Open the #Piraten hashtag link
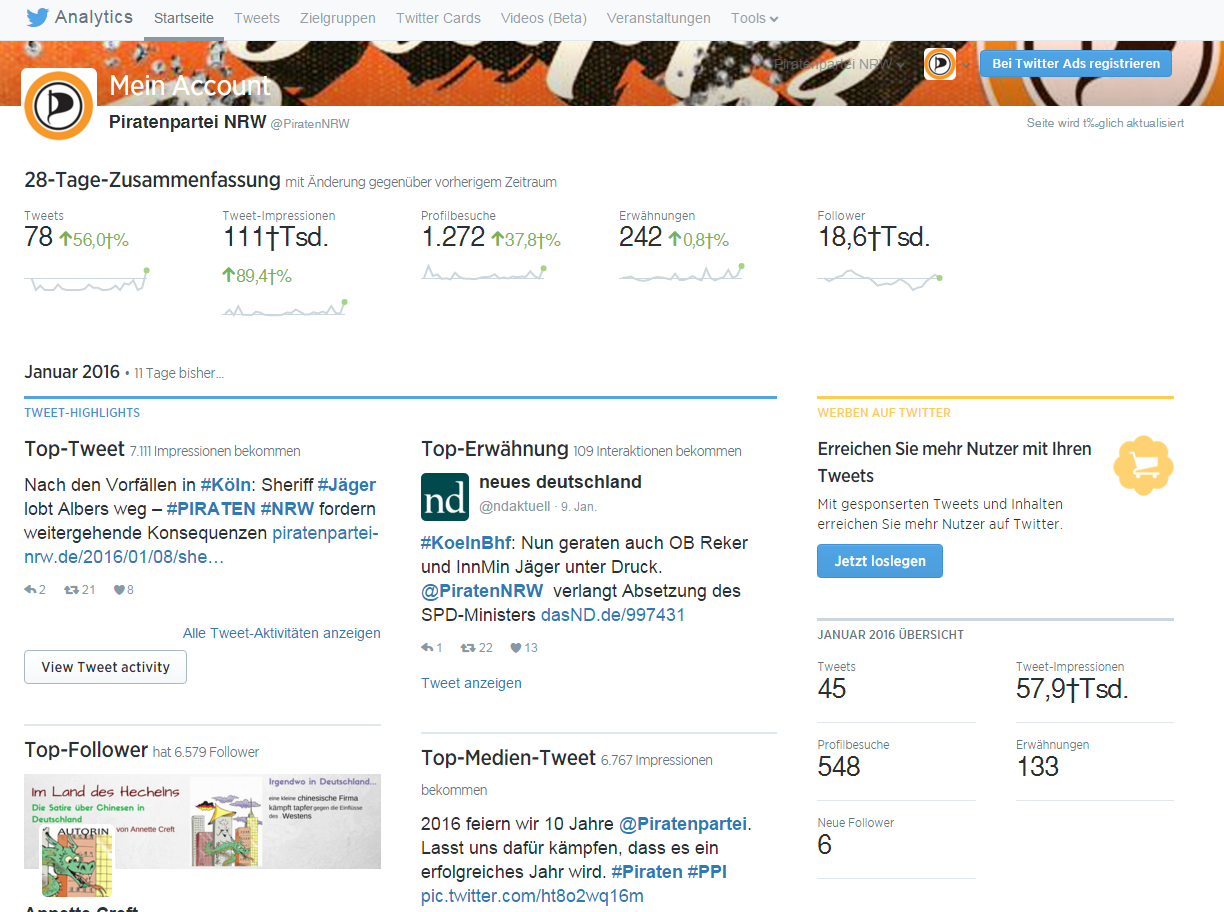1224x912 pixels. pos(647,872)
